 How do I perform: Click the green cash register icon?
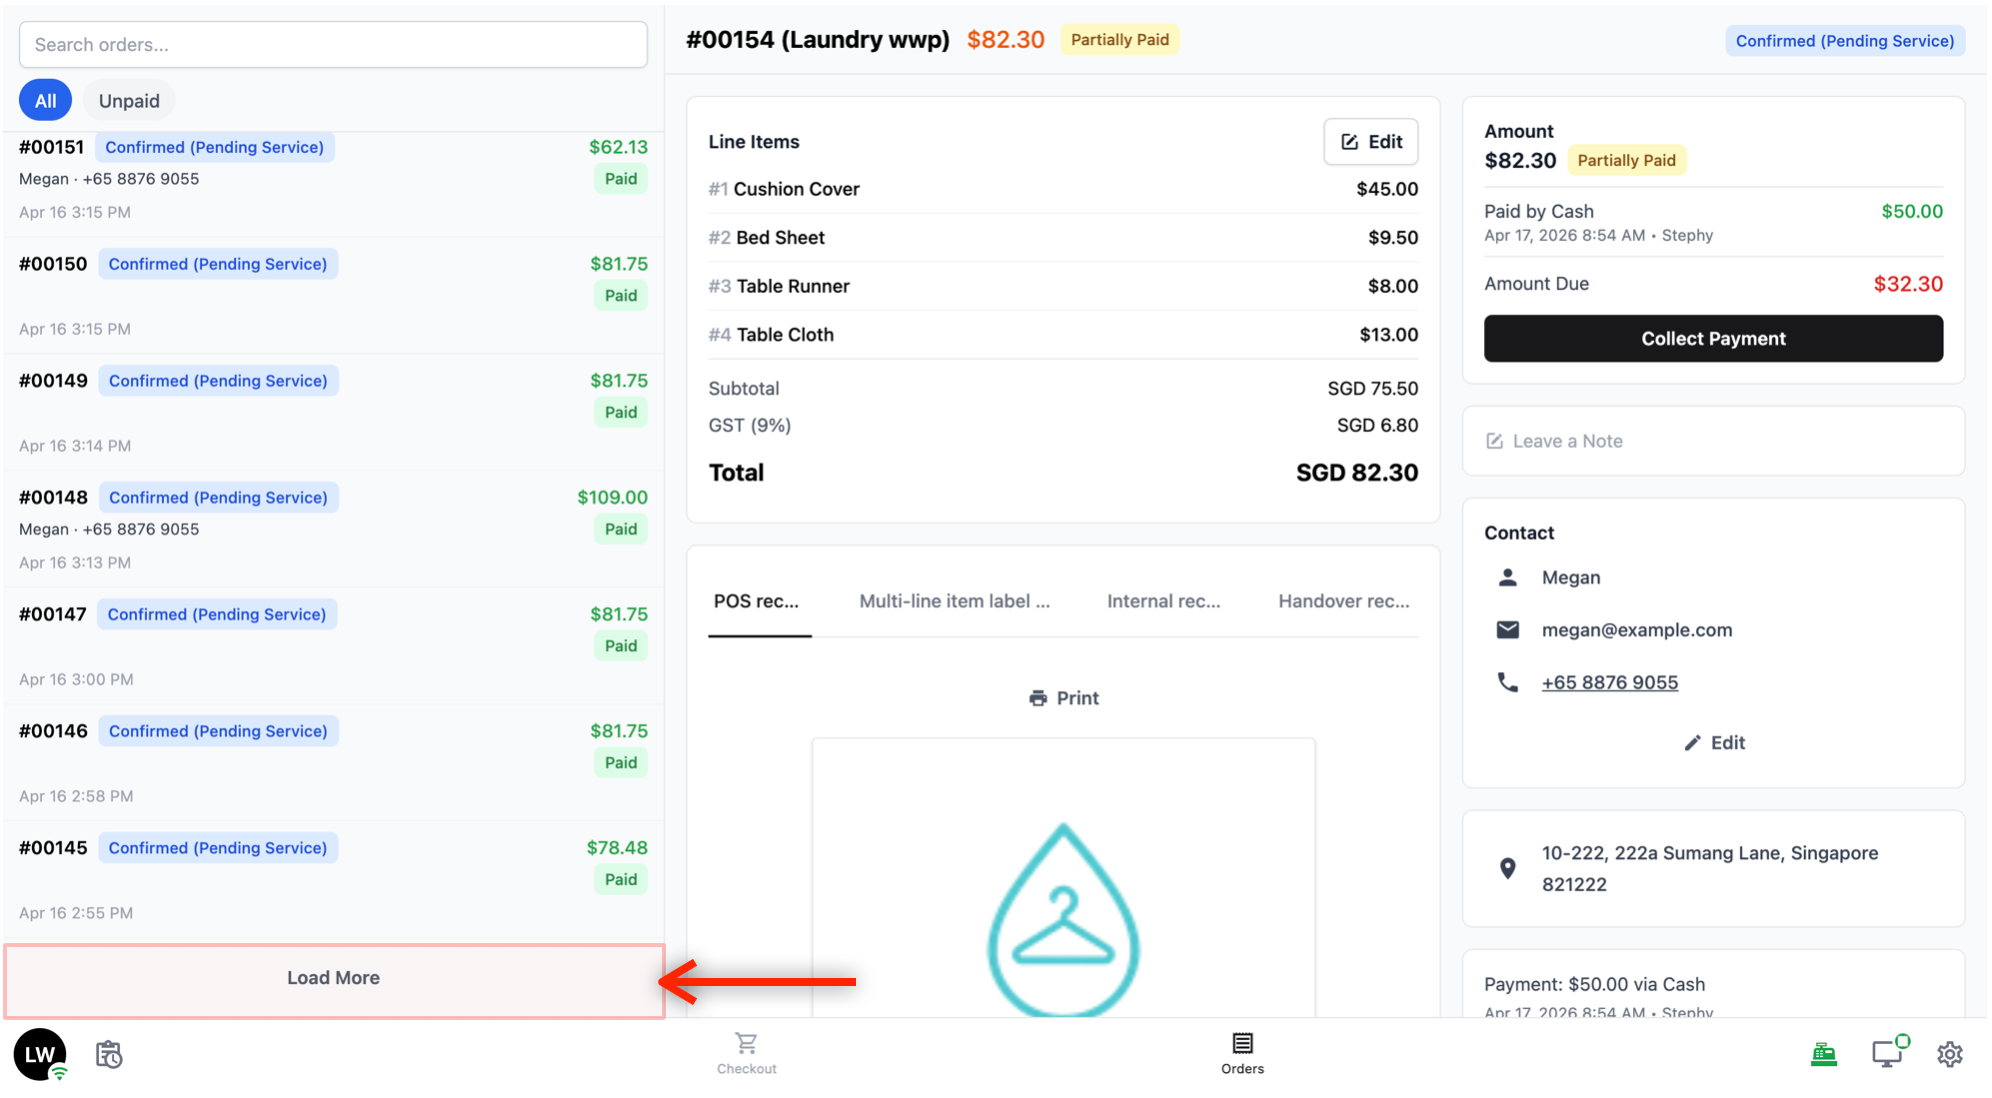tap(1823, 1054)
